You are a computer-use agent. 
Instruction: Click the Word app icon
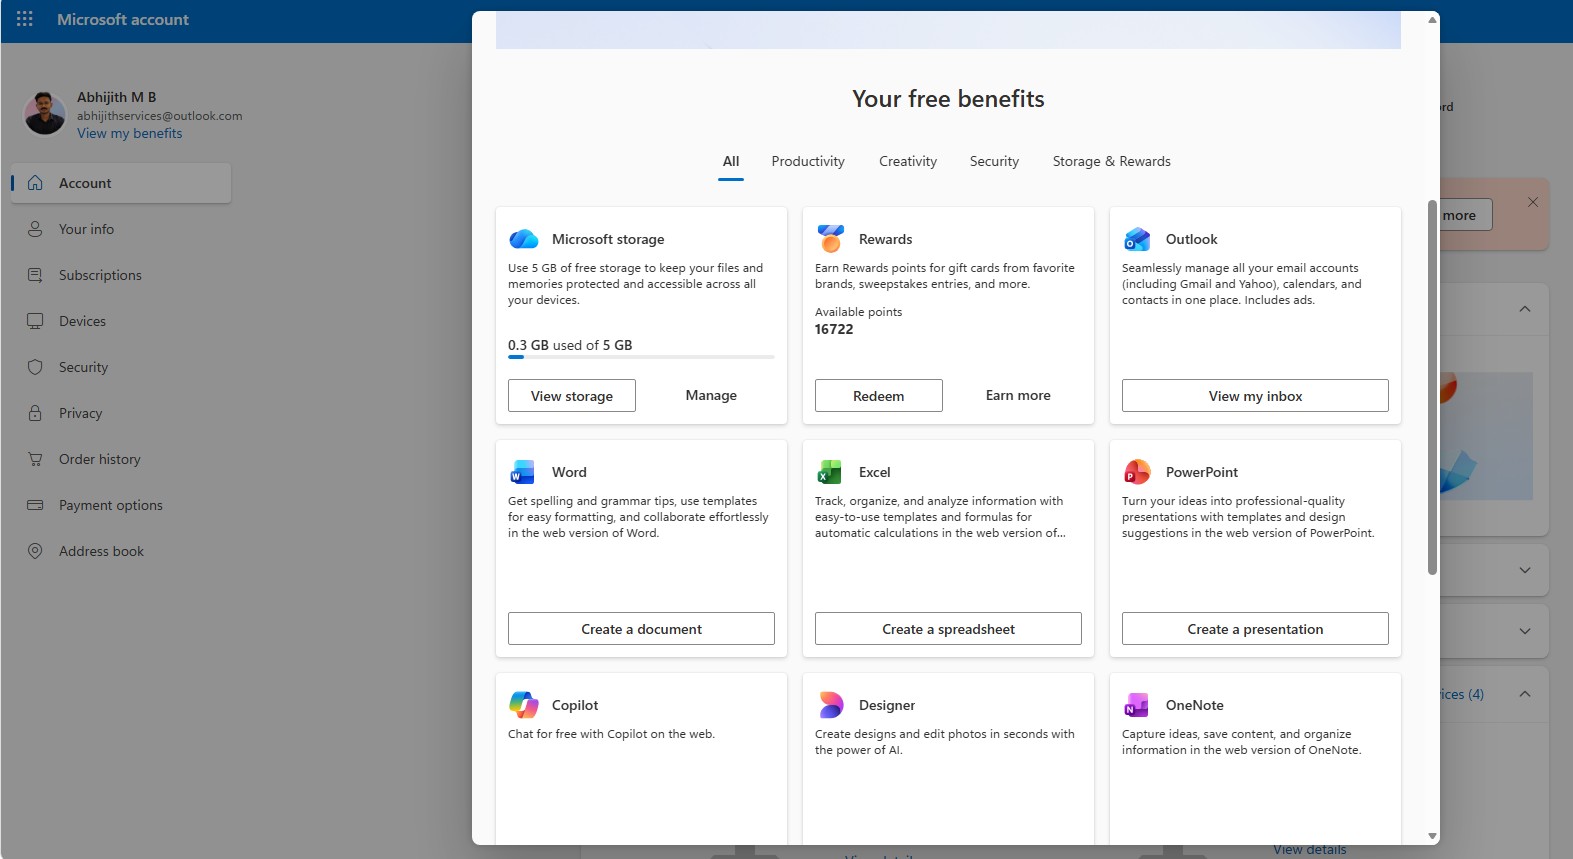pos(522,472)
